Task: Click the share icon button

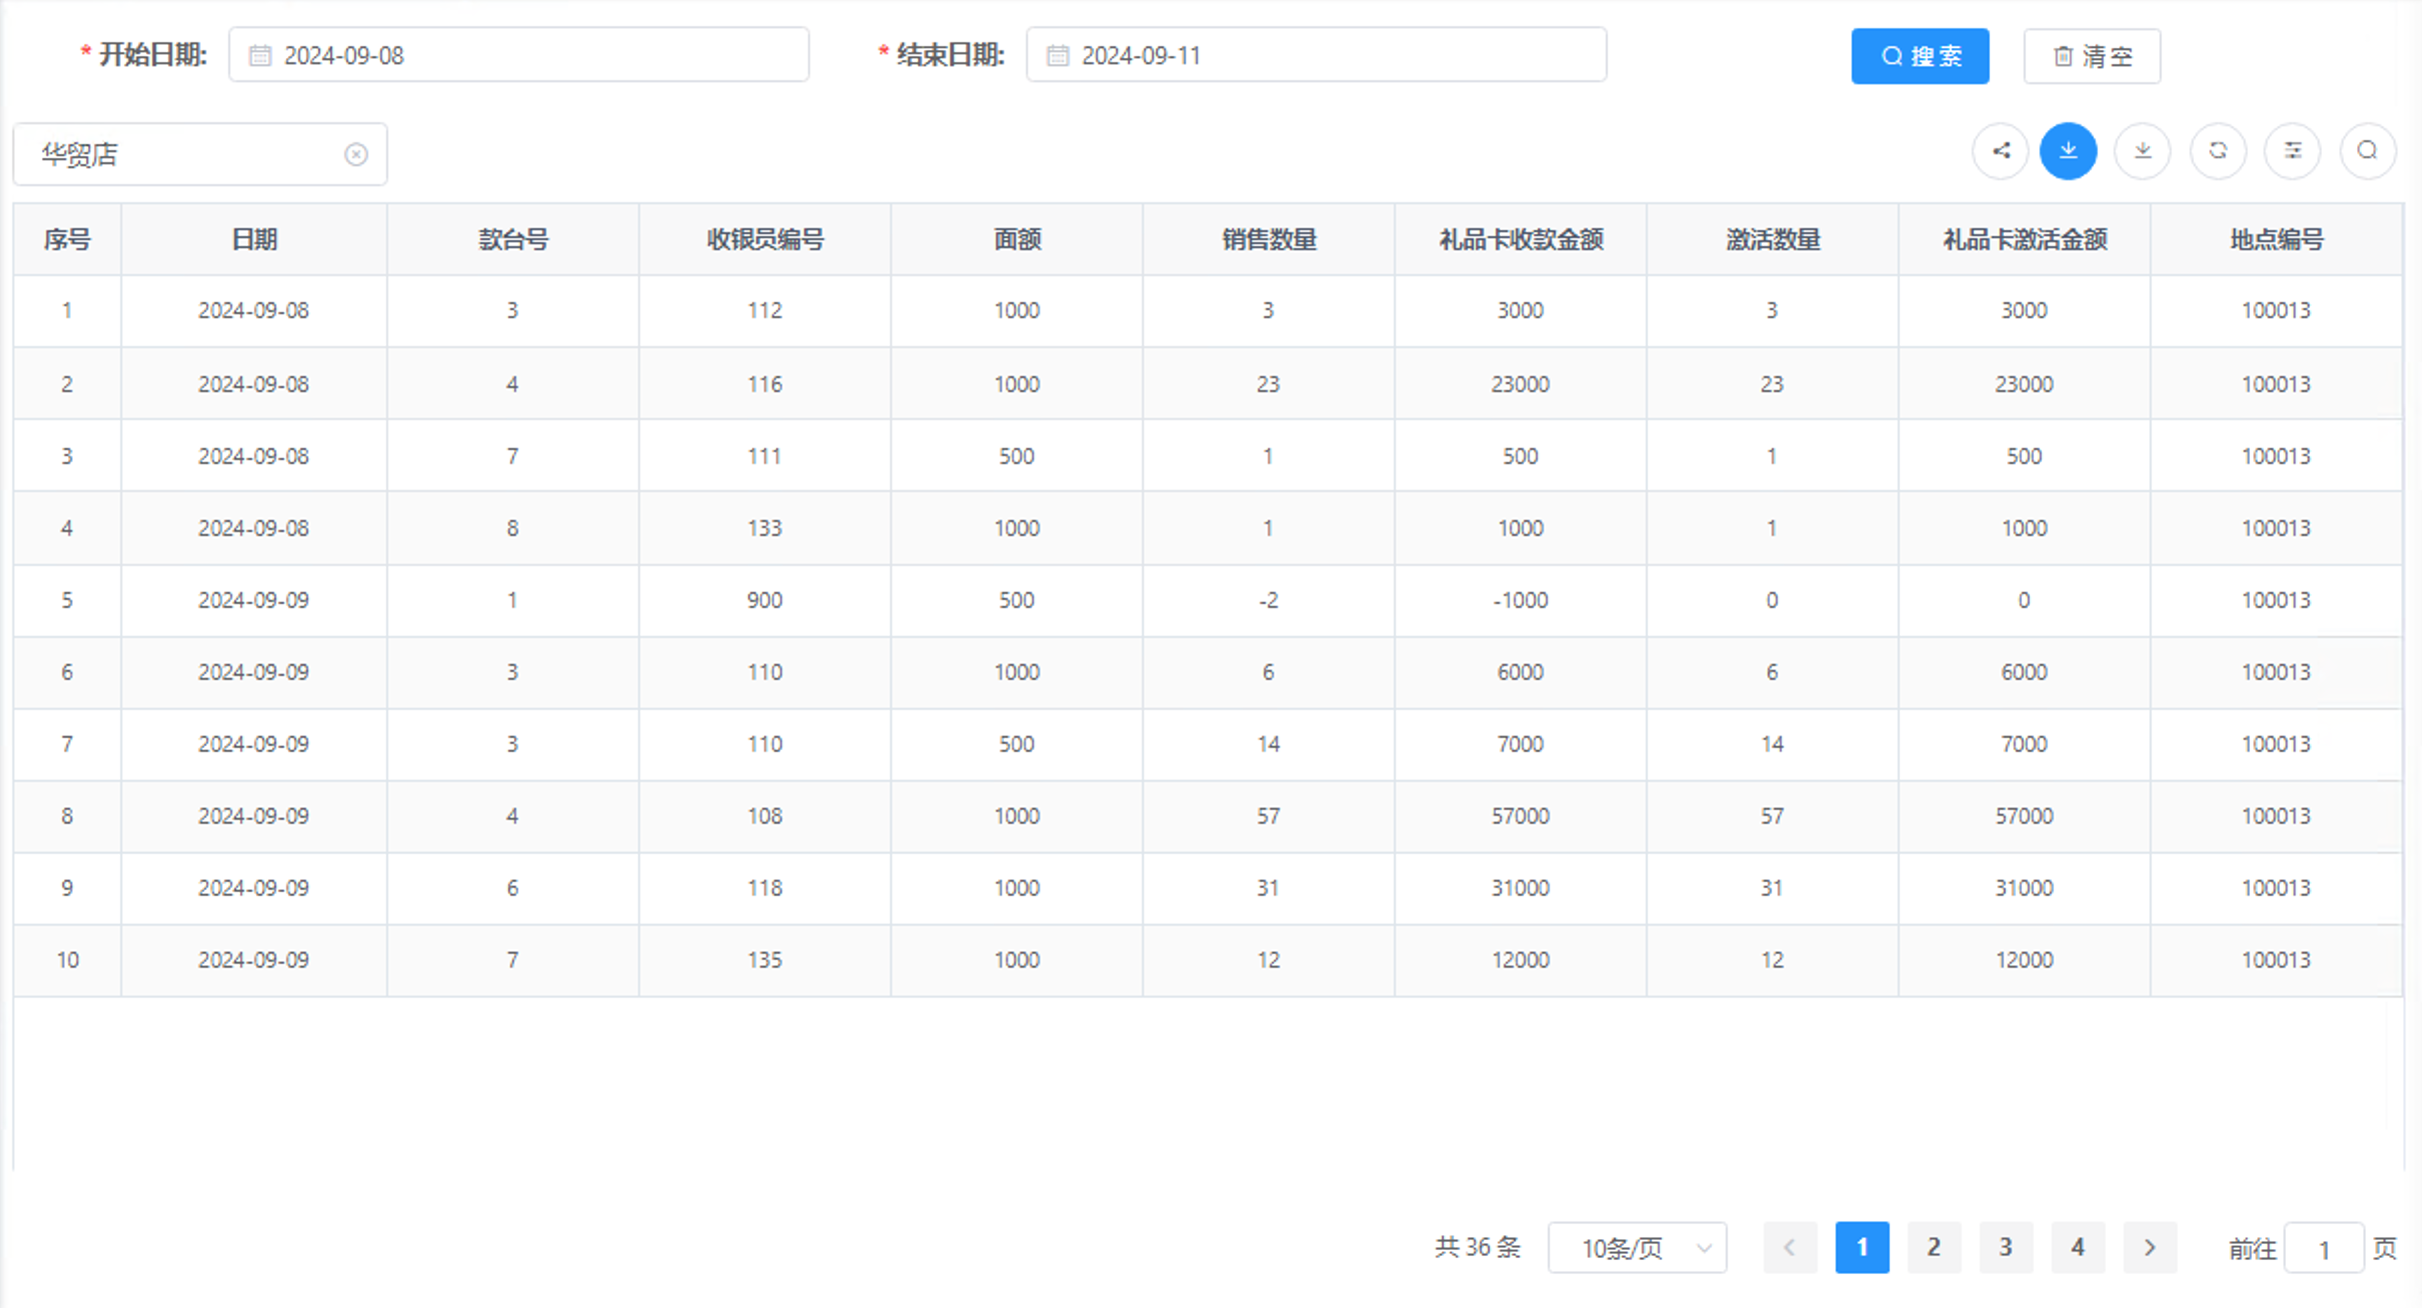Action: pyautogui.click(x=2000, y=151)
